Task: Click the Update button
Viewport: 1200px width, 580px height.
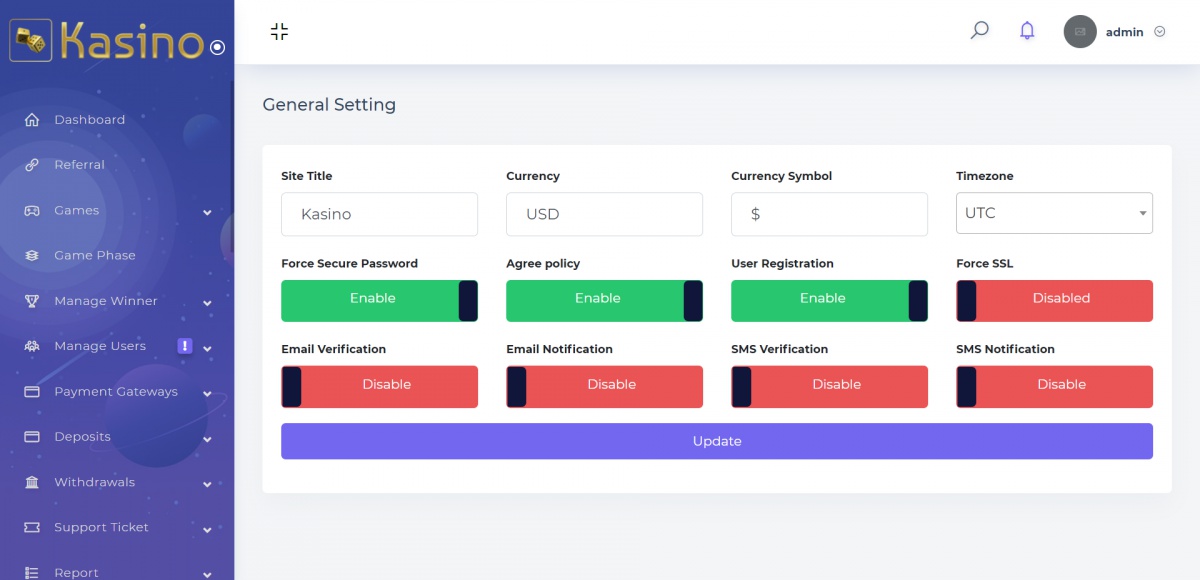Action: (716, 441)
